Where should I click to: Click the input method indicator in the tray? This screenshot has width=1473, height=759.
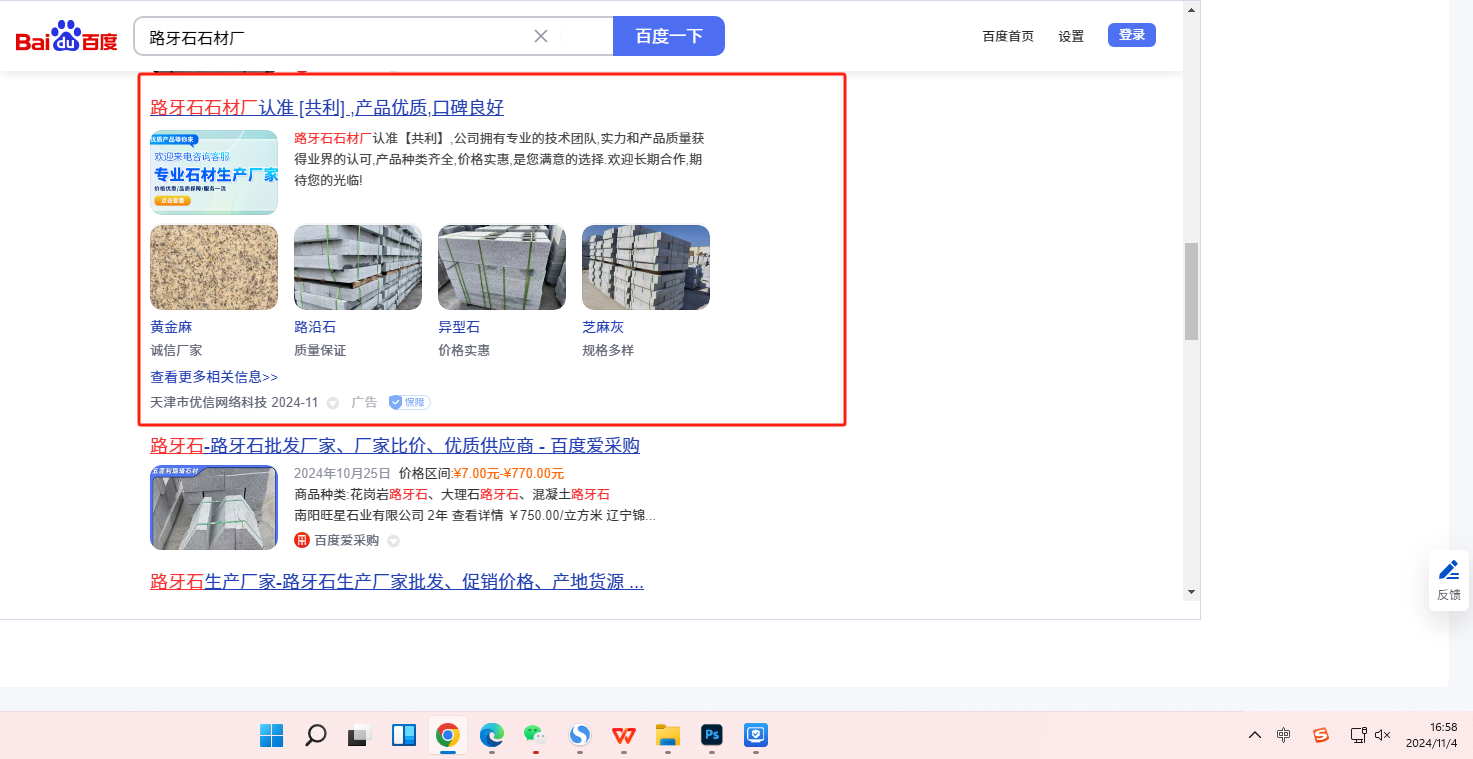point(1284,735)
